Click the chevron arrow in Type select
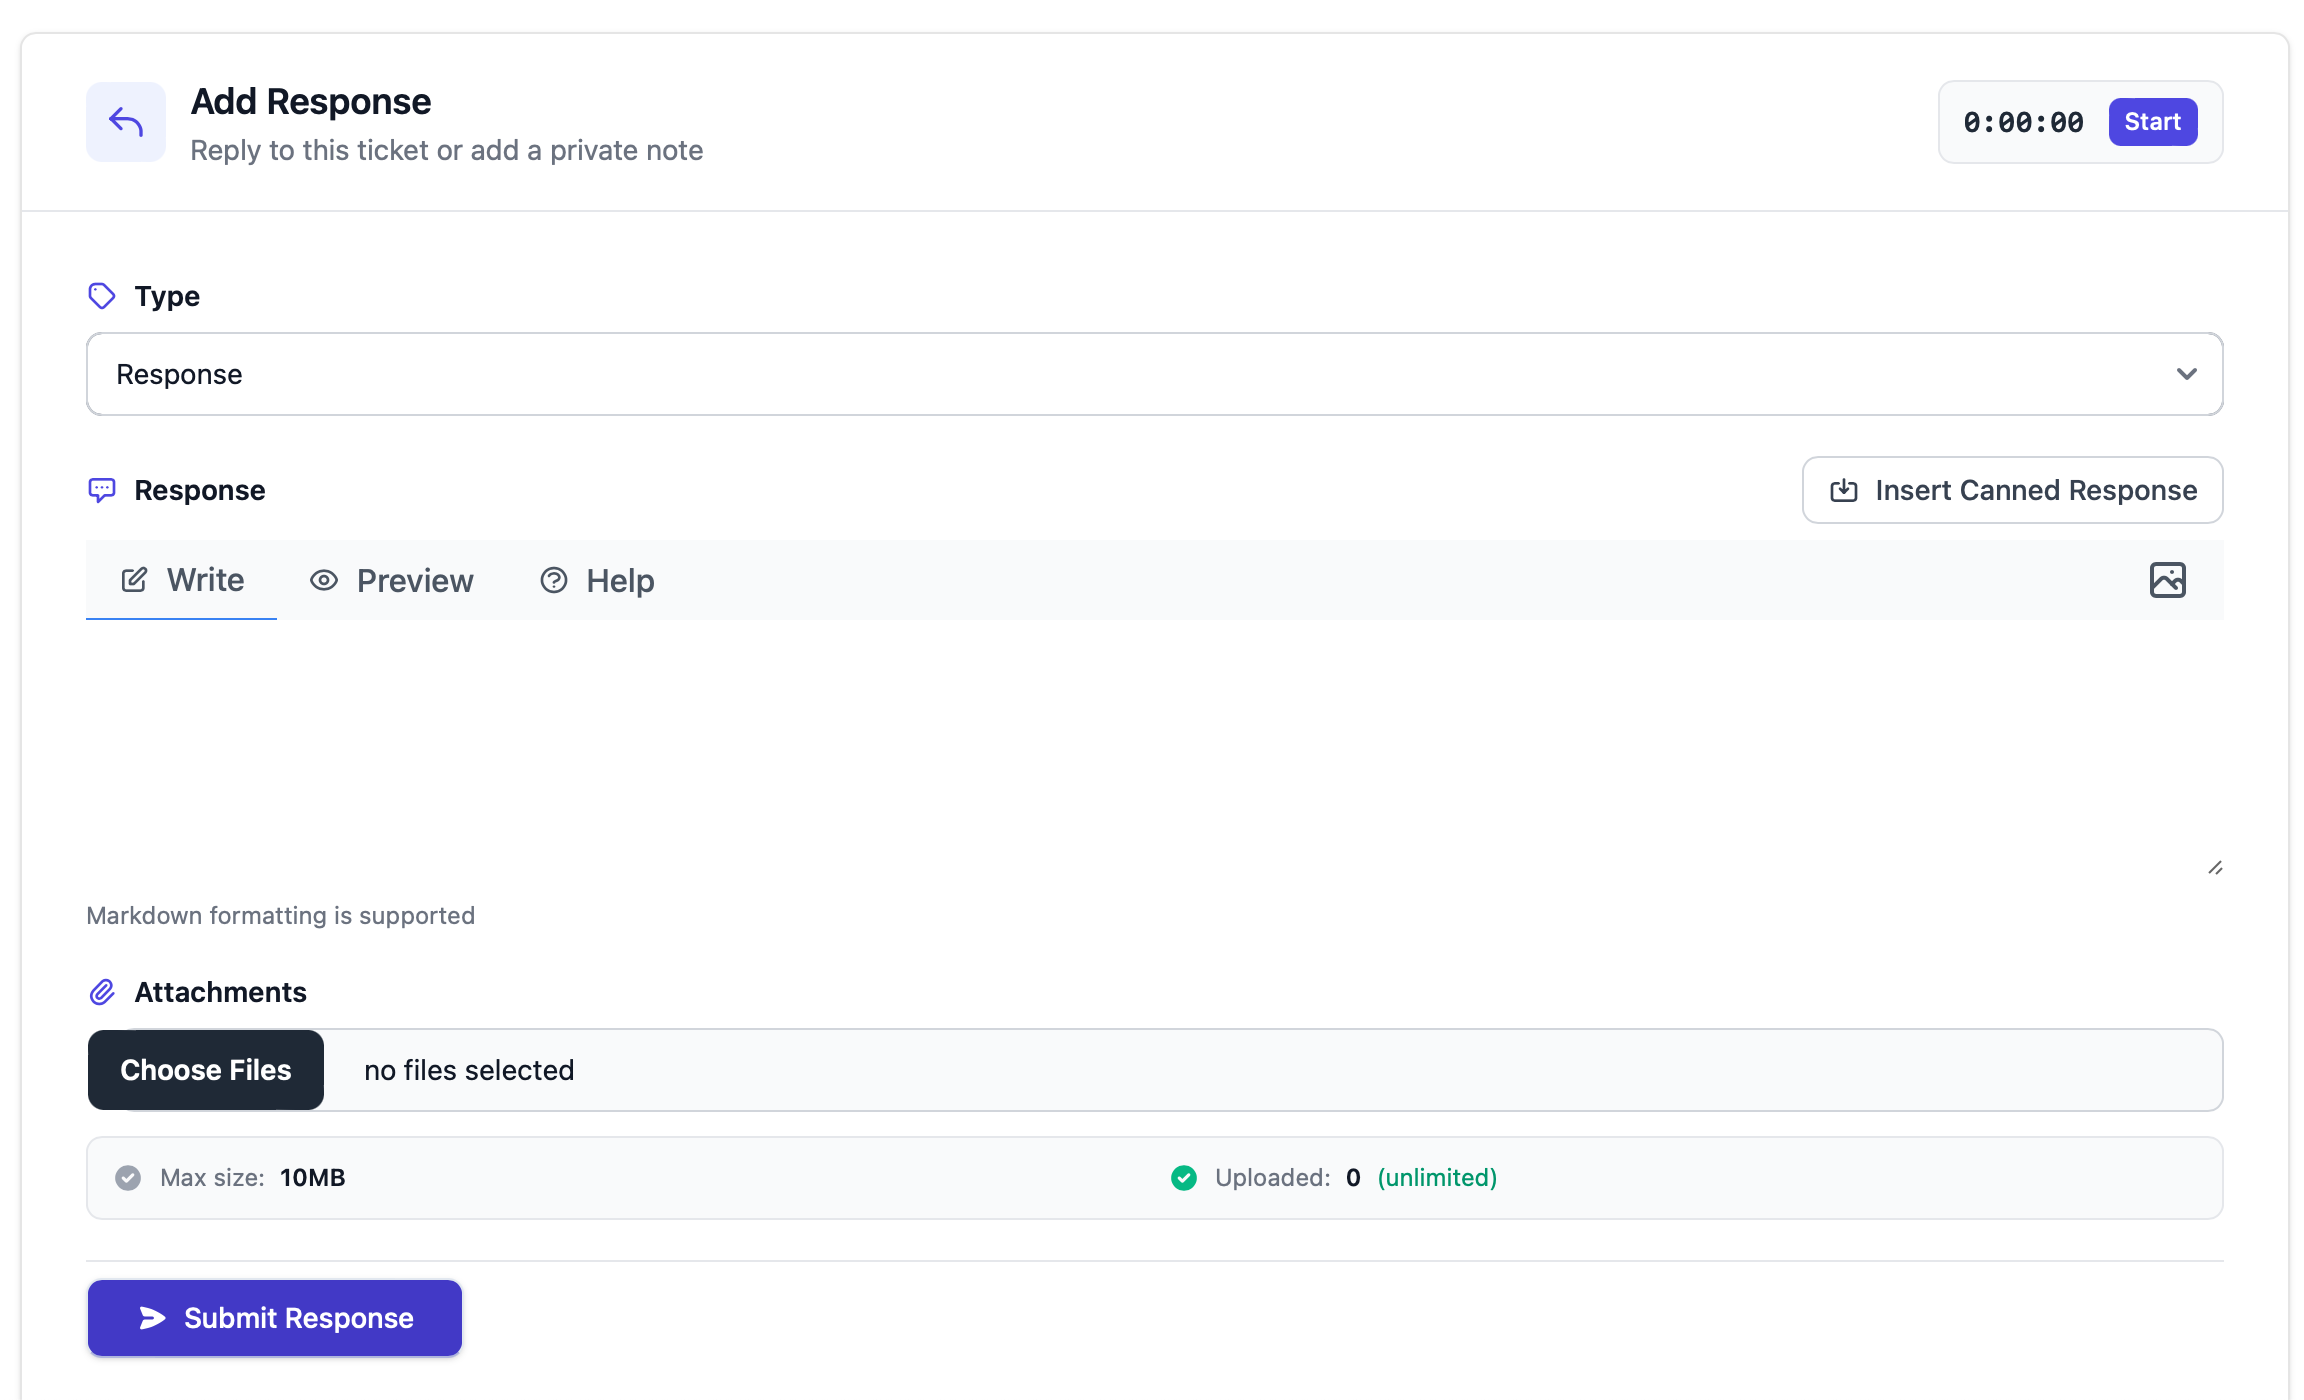Viewport: 2304px width, 1400px height. coord(2186,374)
